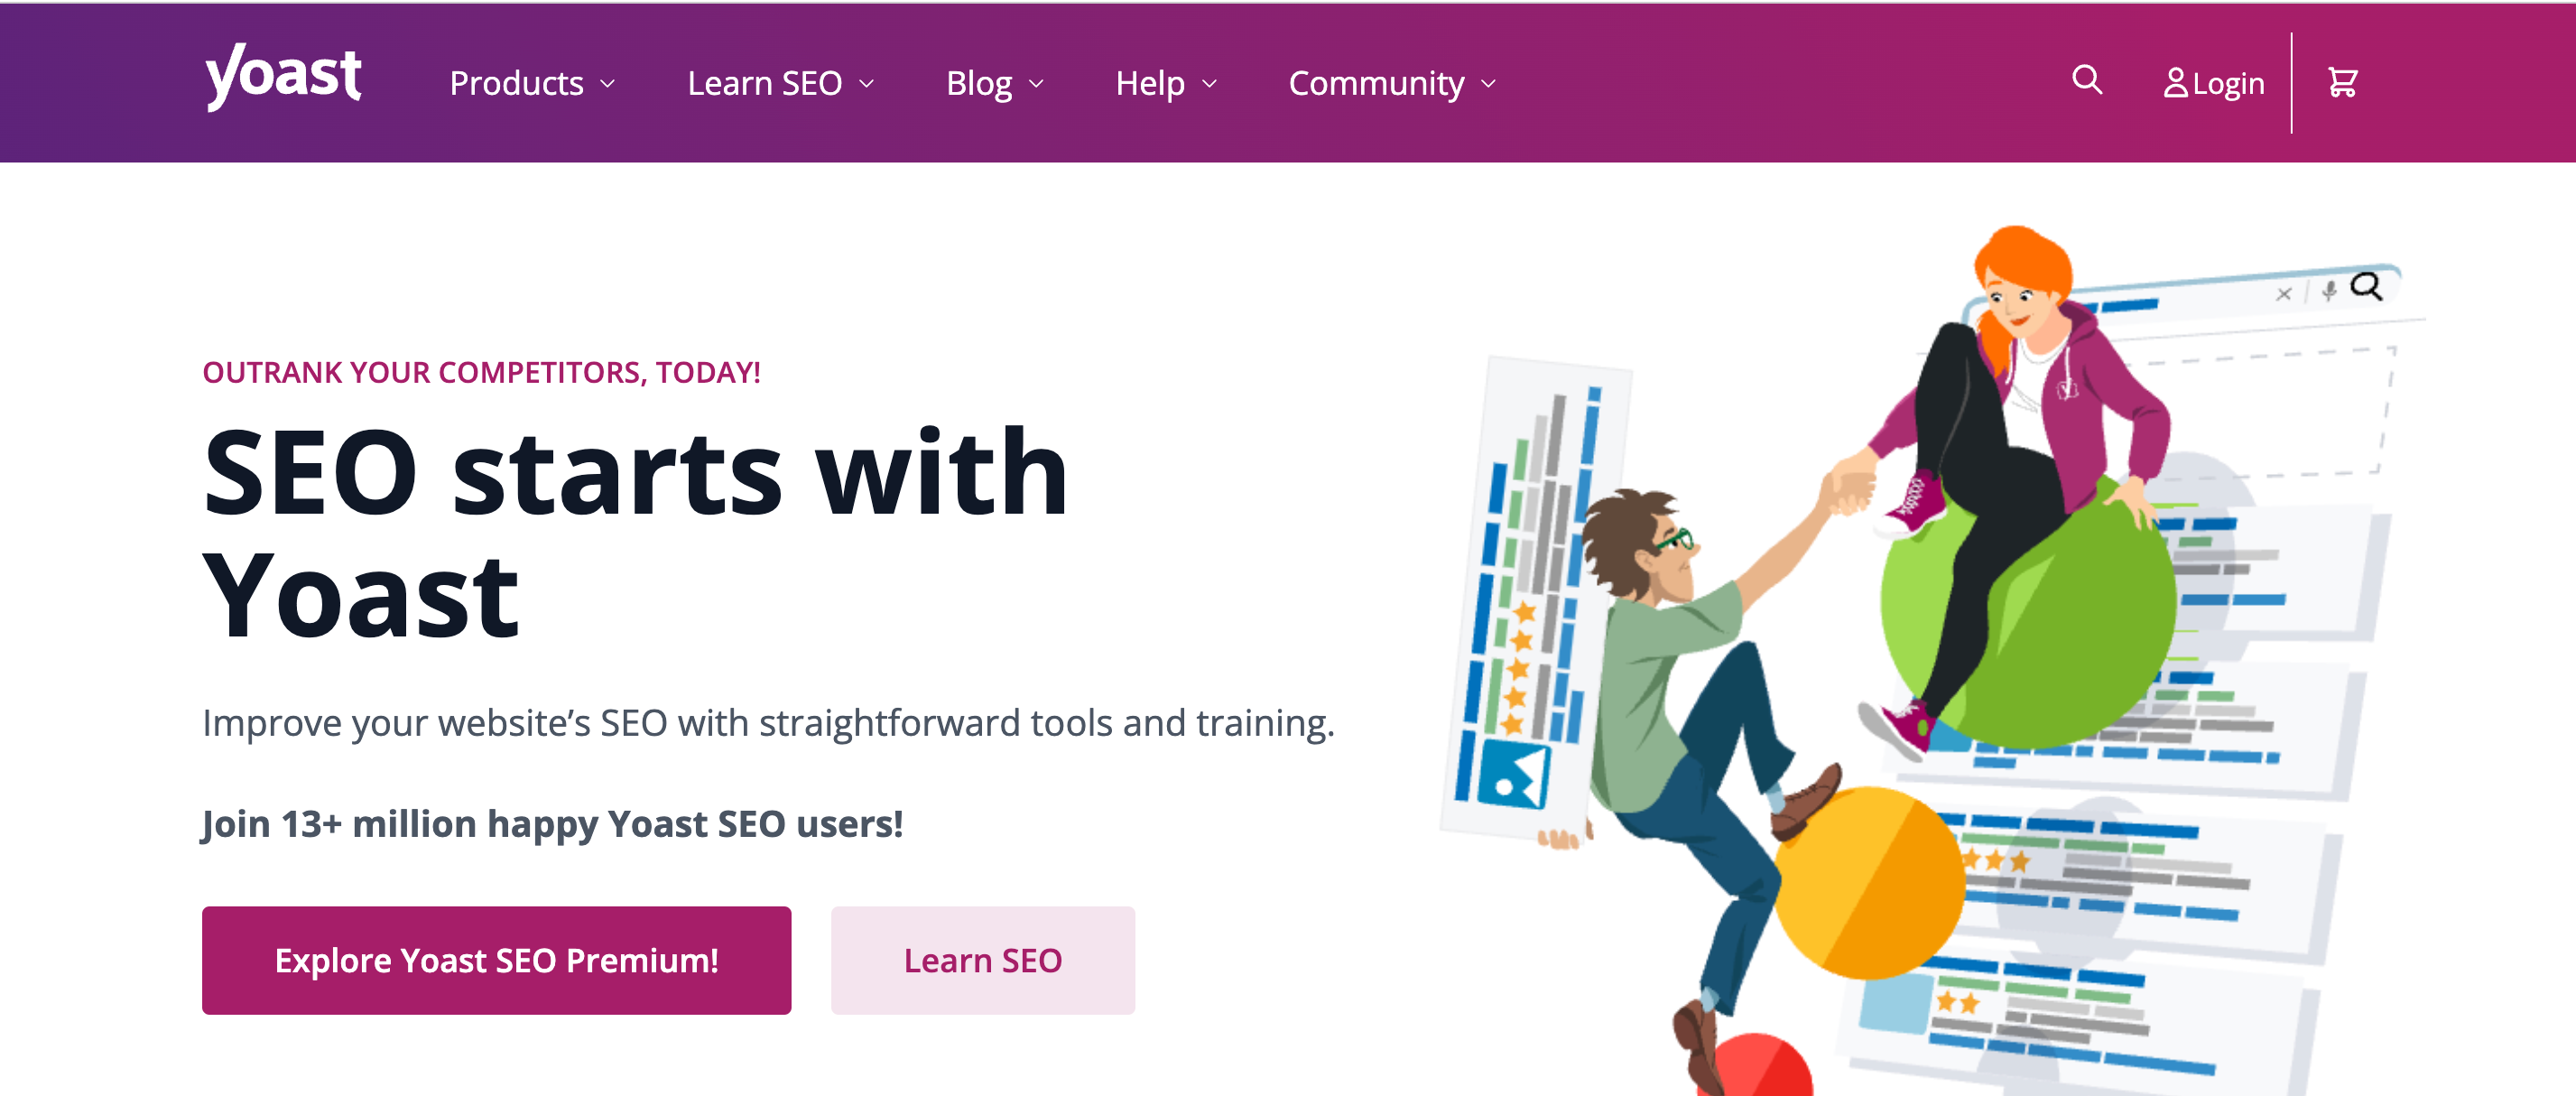Expand the Products dropdown chevron
The height and width of the screenshot is (1096, 2576).
[608, 84]
